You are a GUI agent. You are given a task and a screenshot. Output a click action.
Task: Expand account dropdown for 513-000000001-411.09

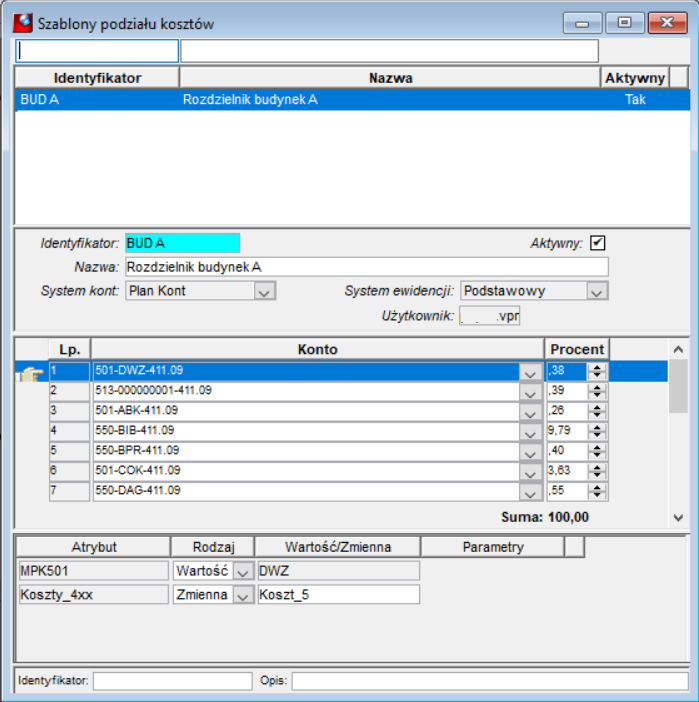click(530, 392)
